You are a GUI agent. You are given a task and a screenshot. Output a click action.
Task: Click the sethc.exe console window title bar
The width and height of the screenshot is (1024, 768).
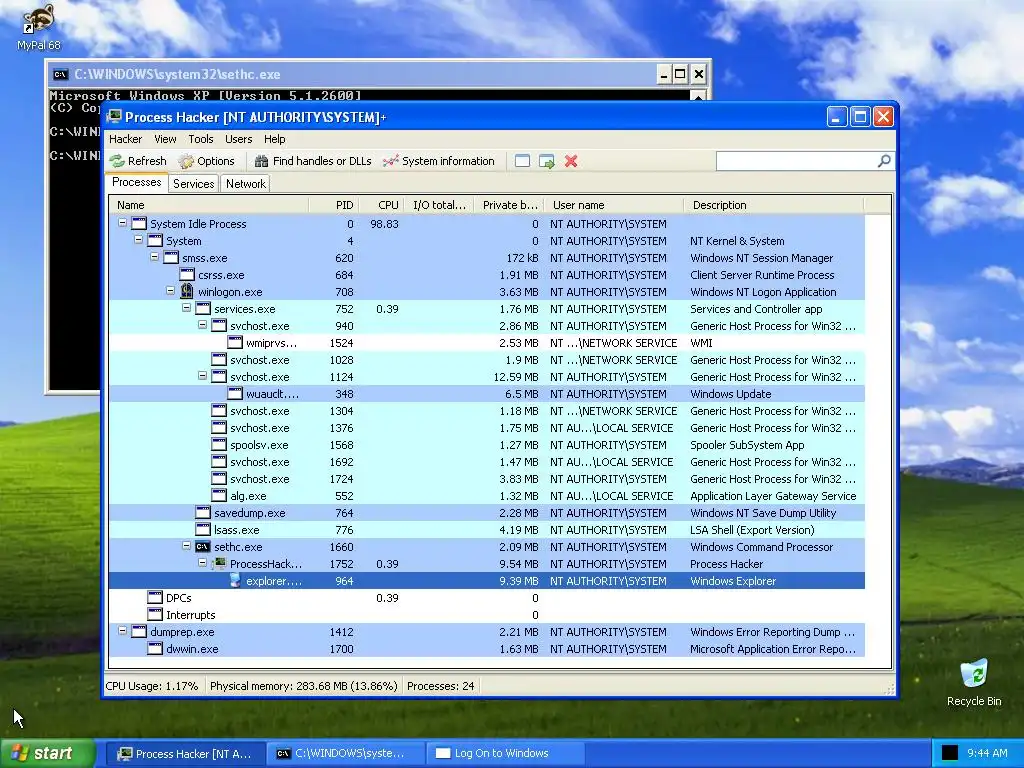click(x=353, y=74)
